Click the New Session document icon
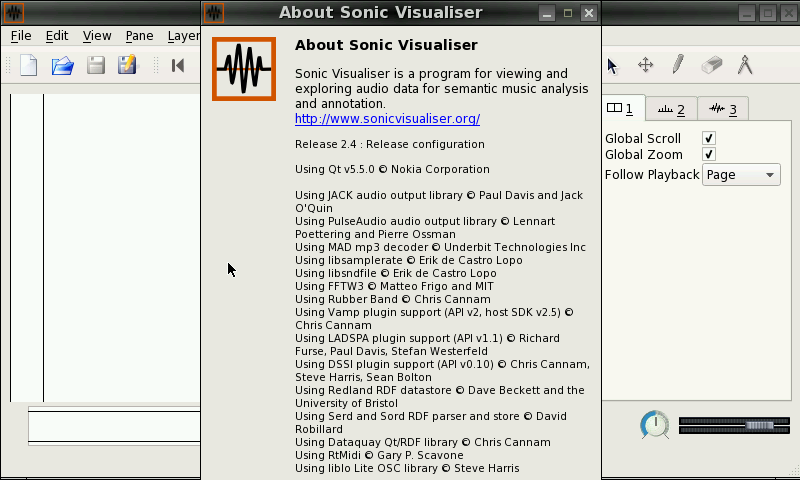Screen dimensions: 800x480 (29, 65)
